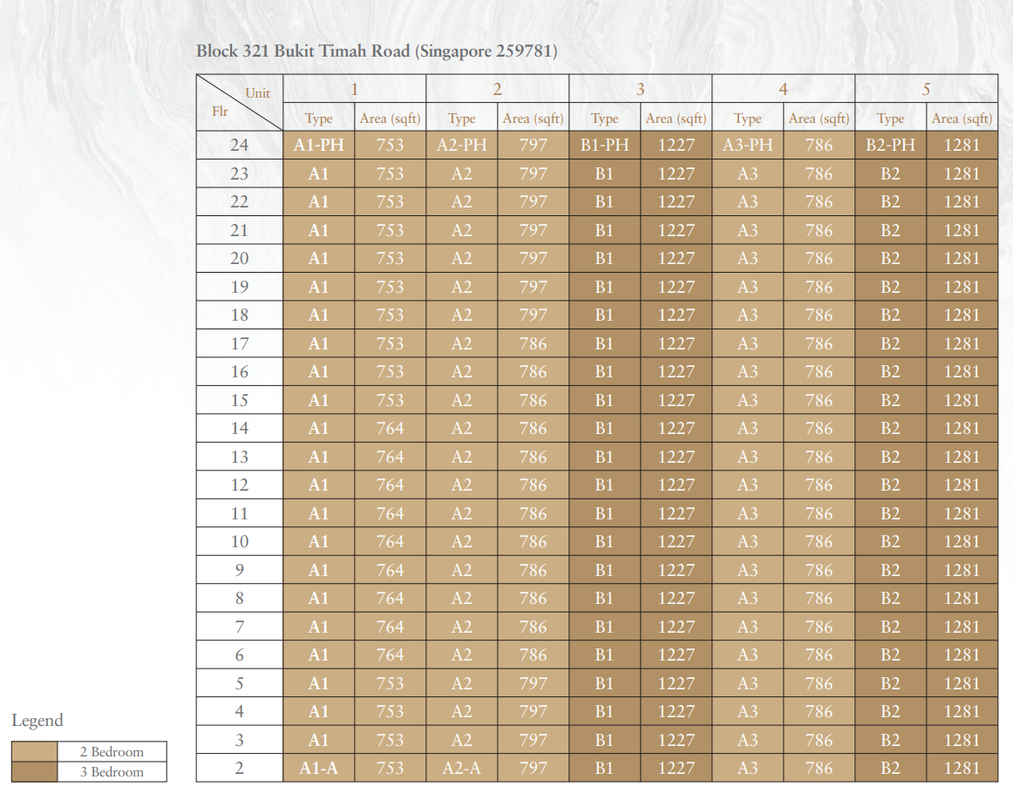
Task: Select floor number 6 row label
Action: (x=240, y=655)
